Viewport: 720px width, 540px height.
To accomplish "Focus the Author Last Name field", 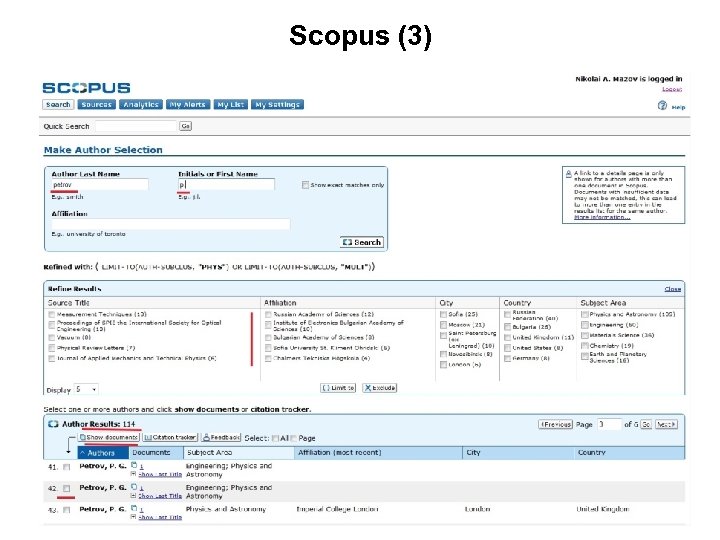I will [100, 185].
